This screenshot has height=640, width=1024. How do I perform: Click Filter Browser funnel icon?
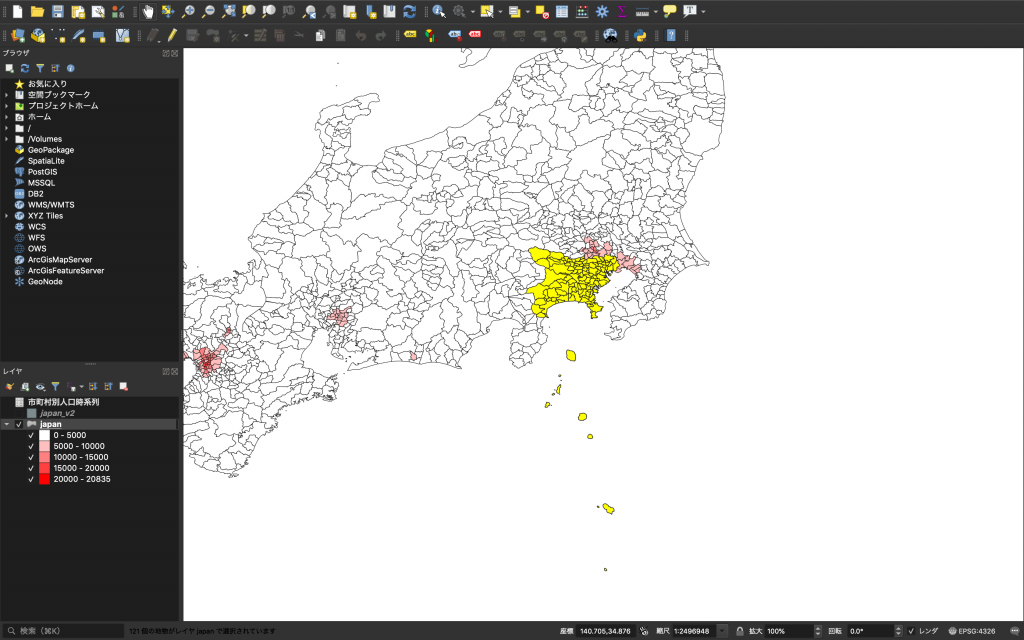pos(40,68)
